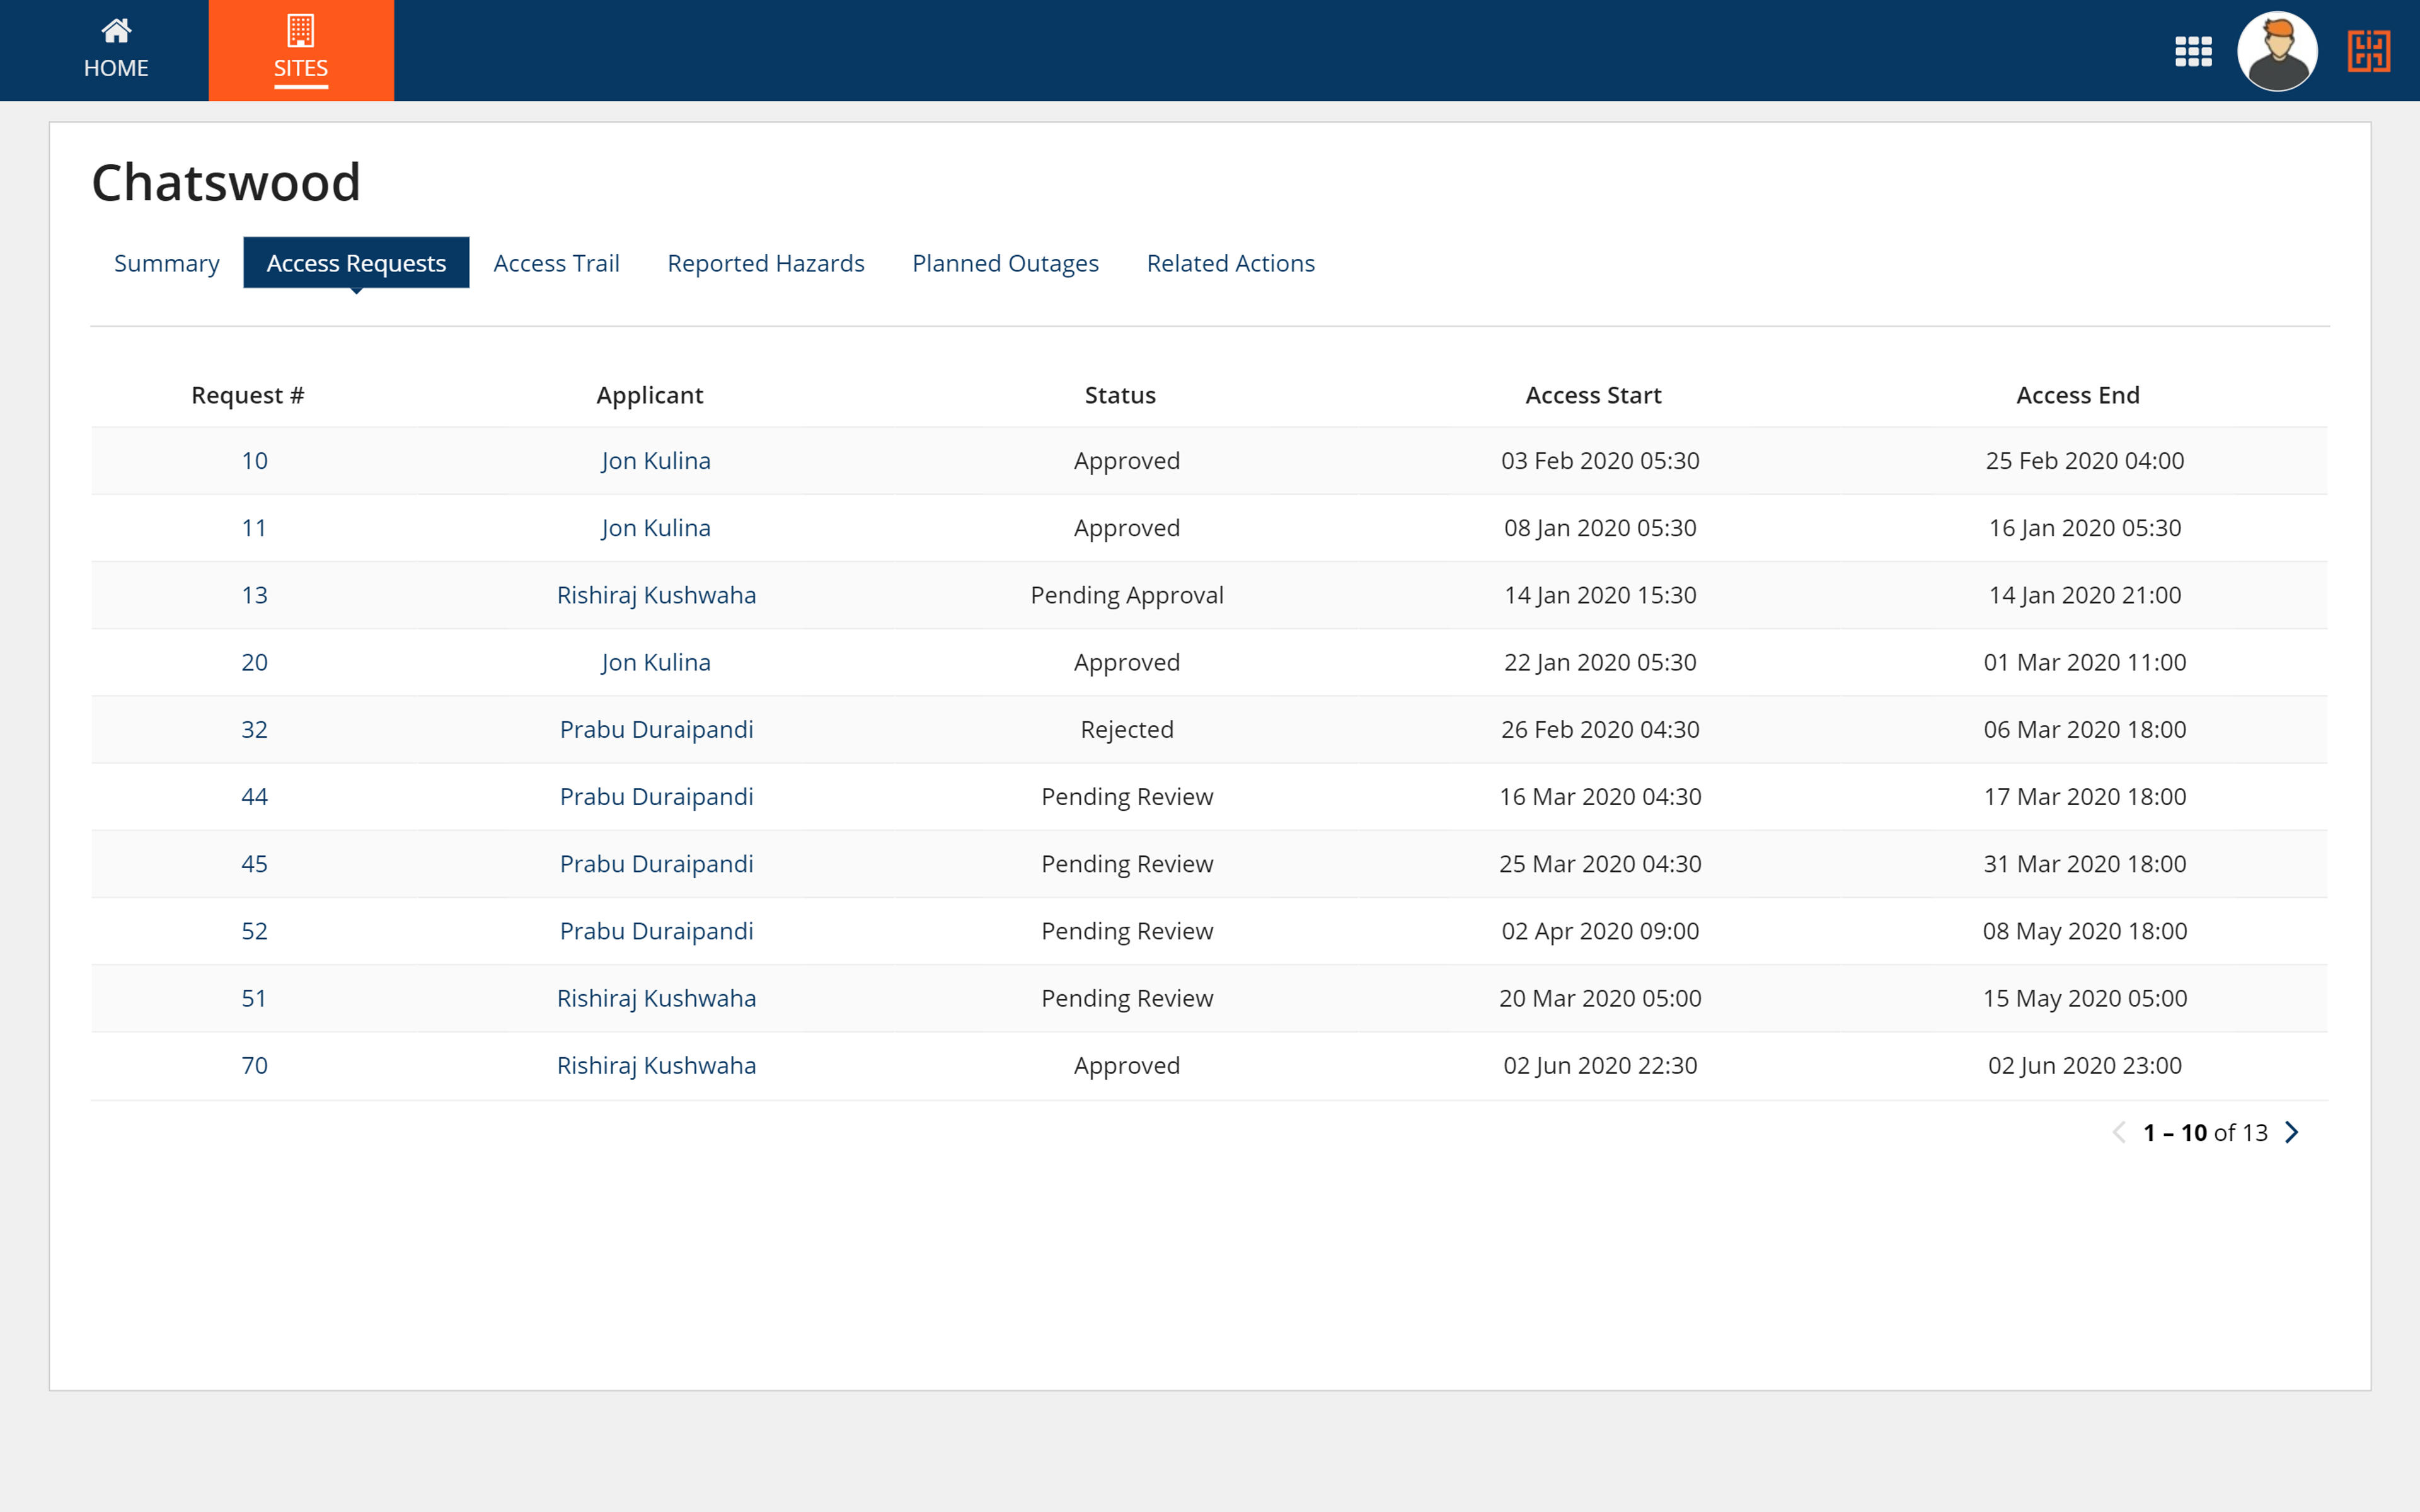Click the '14 Jan 2020 21:00' end date
Image resolution: width=2420 pixels, height=1512 pixels.
tap(2085, 595)
